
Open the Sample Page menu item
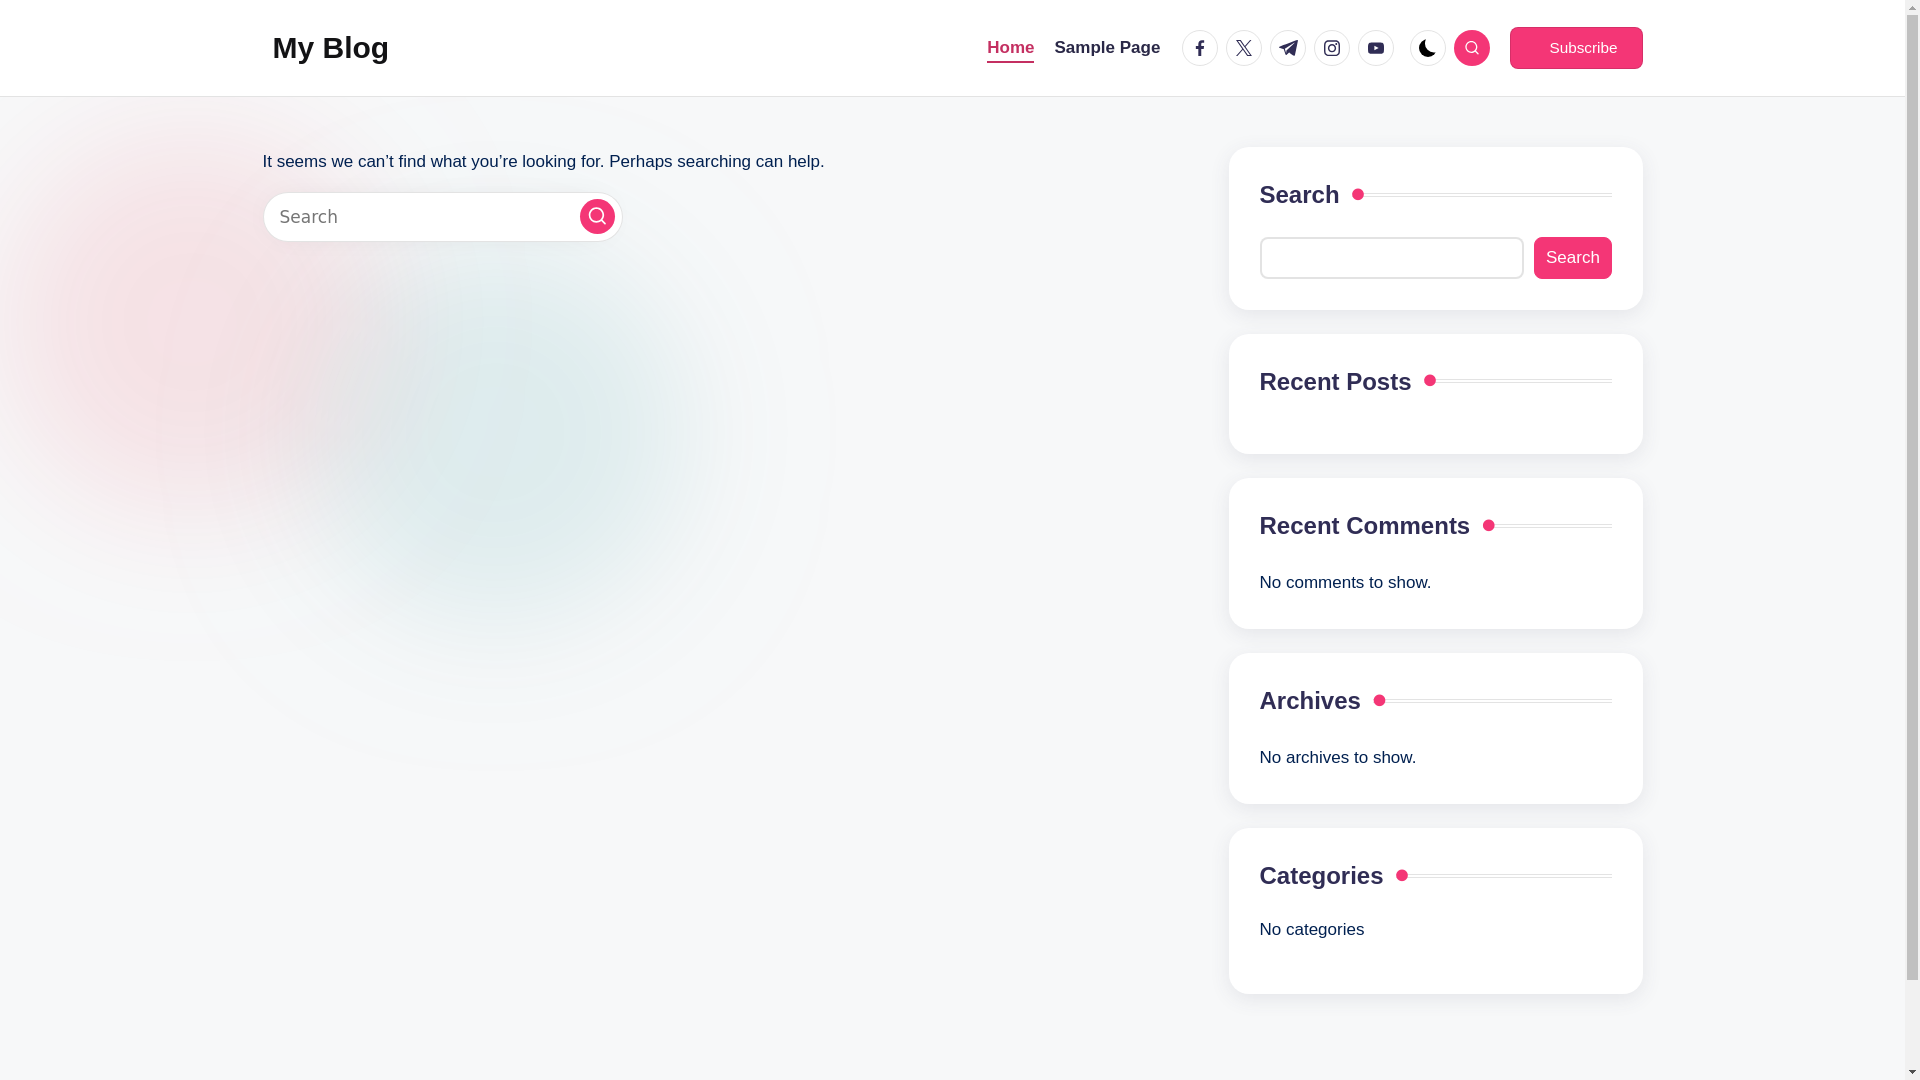click(x=1107, y=48)
